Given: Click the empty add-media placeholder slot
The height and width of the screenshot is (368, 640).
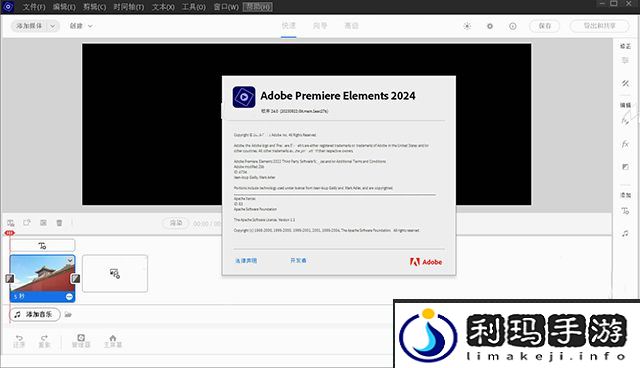Looking at the screenshot, I should (115, 273).
